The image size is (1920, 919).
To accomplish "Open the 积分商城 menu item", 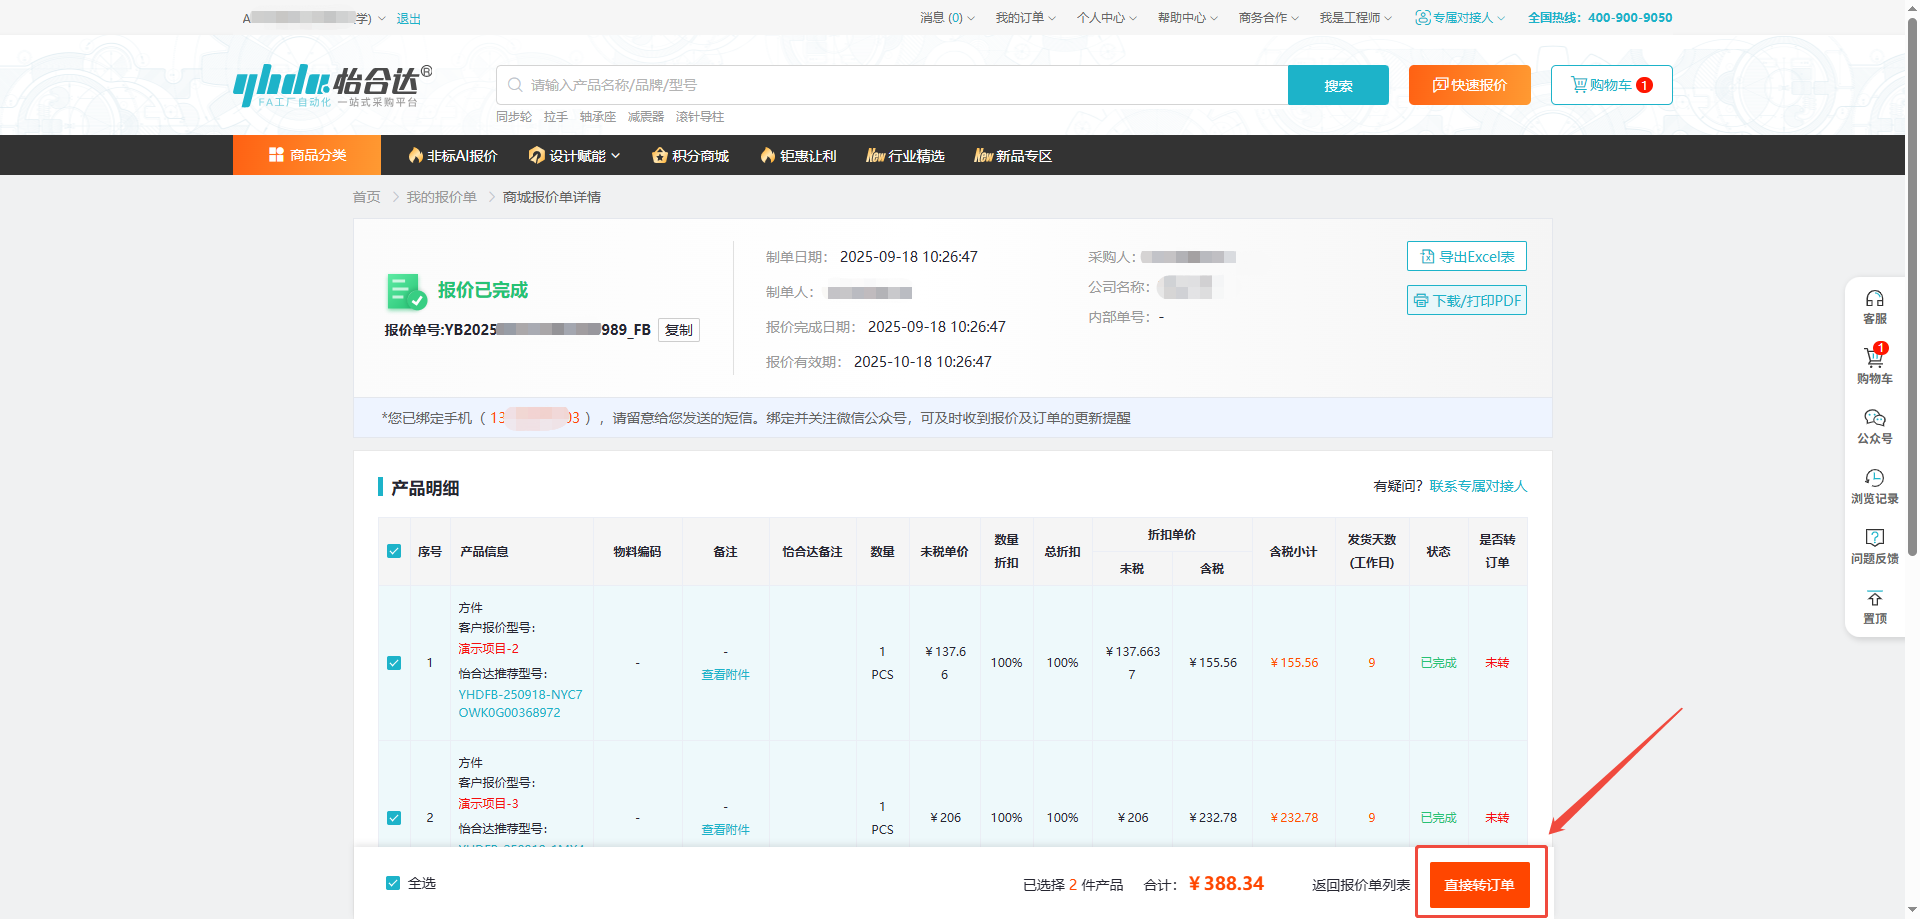I will pos(690,156).
